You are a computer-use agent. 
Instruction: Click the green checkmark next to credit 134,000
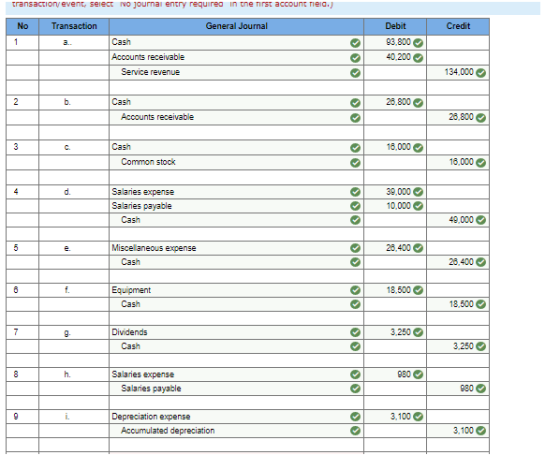point(481,73)
